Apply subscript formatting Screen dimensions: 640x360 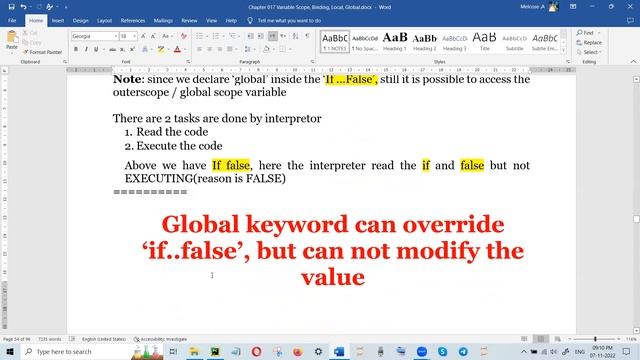click(122, 49)
